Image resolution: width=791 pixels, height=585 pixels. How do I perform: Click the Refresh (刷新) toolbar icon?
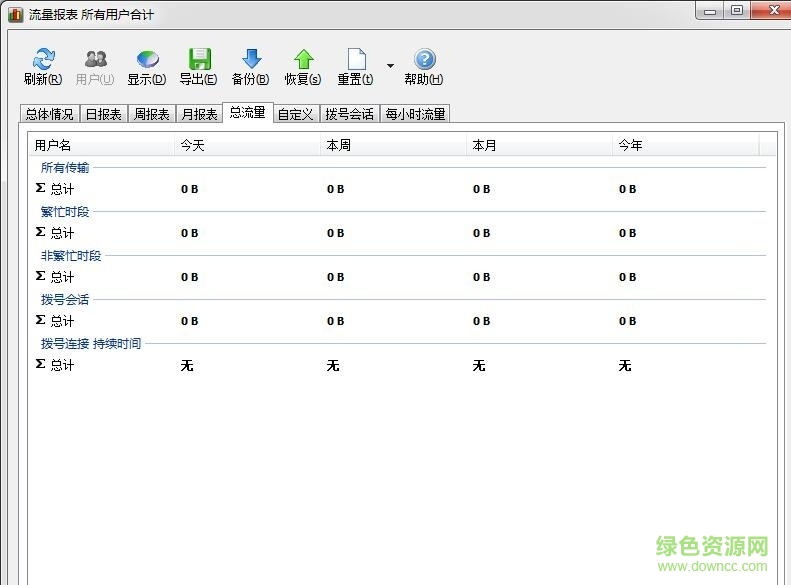[43, 61]
